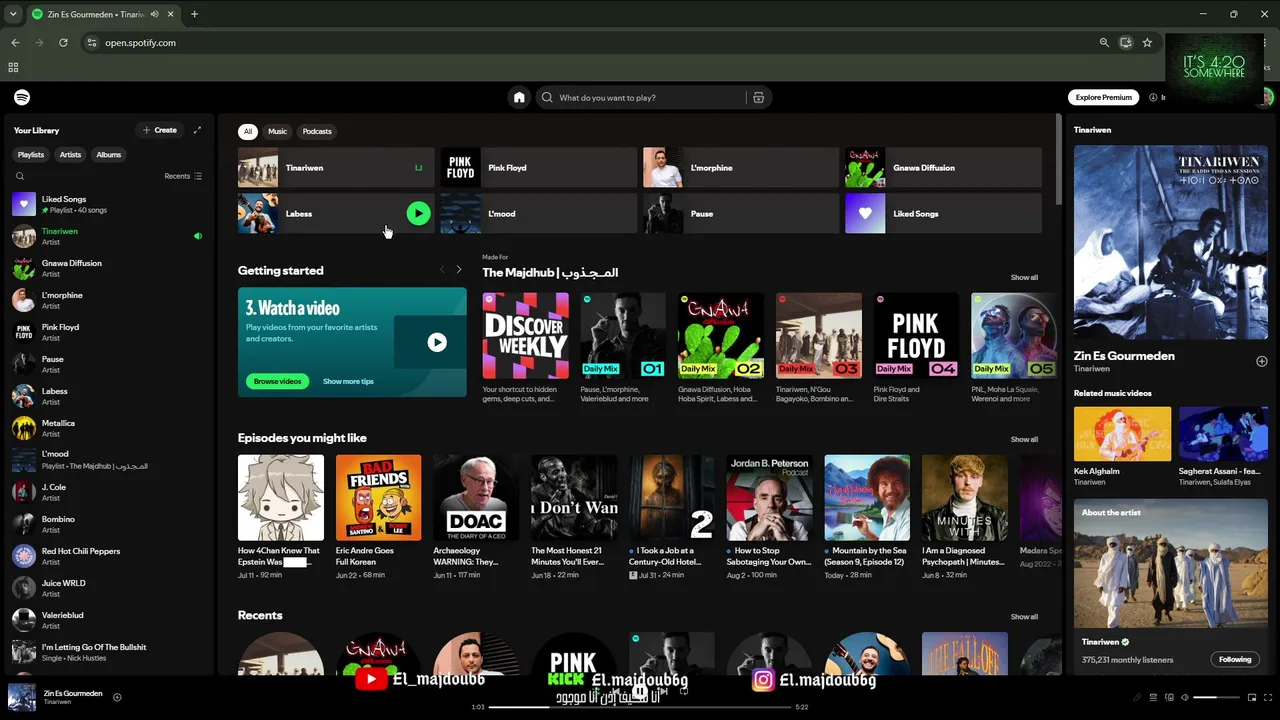Expand Your Library to full view
The height and width of the screenshot is (720, 1280).
click(x=197, y=130)
